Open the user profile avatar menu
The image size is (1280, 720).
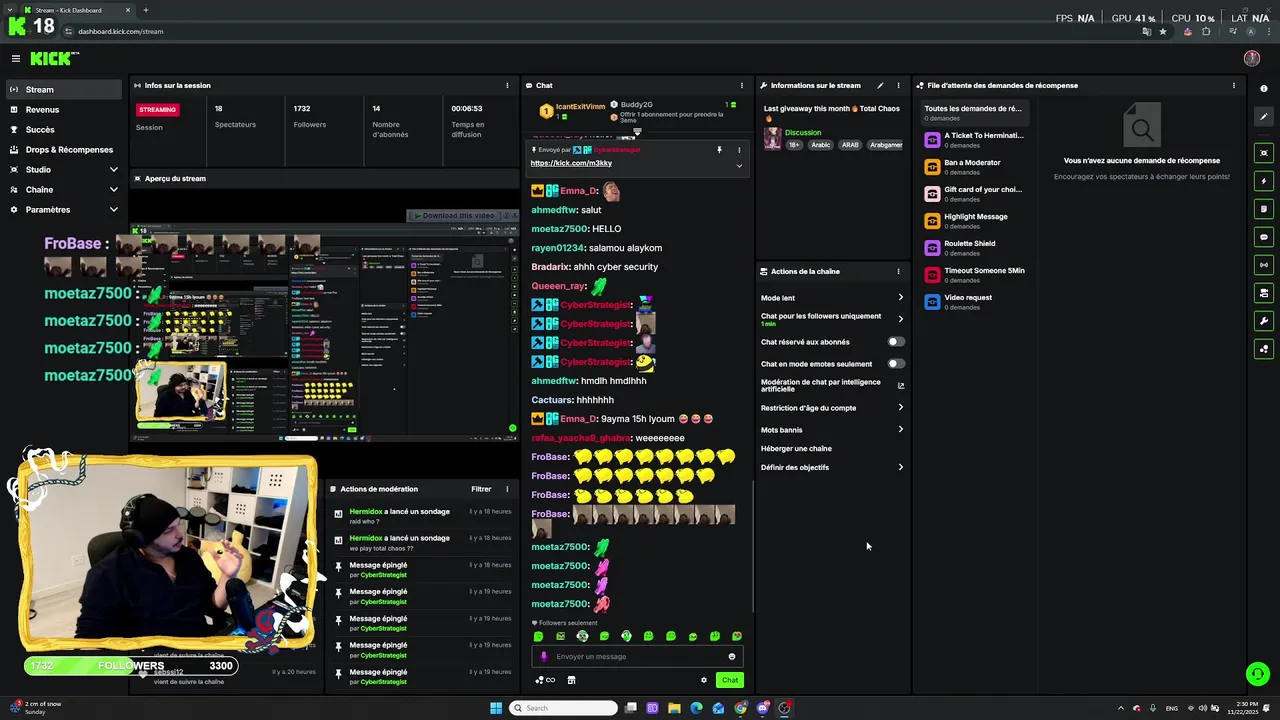coord(1251,59)
